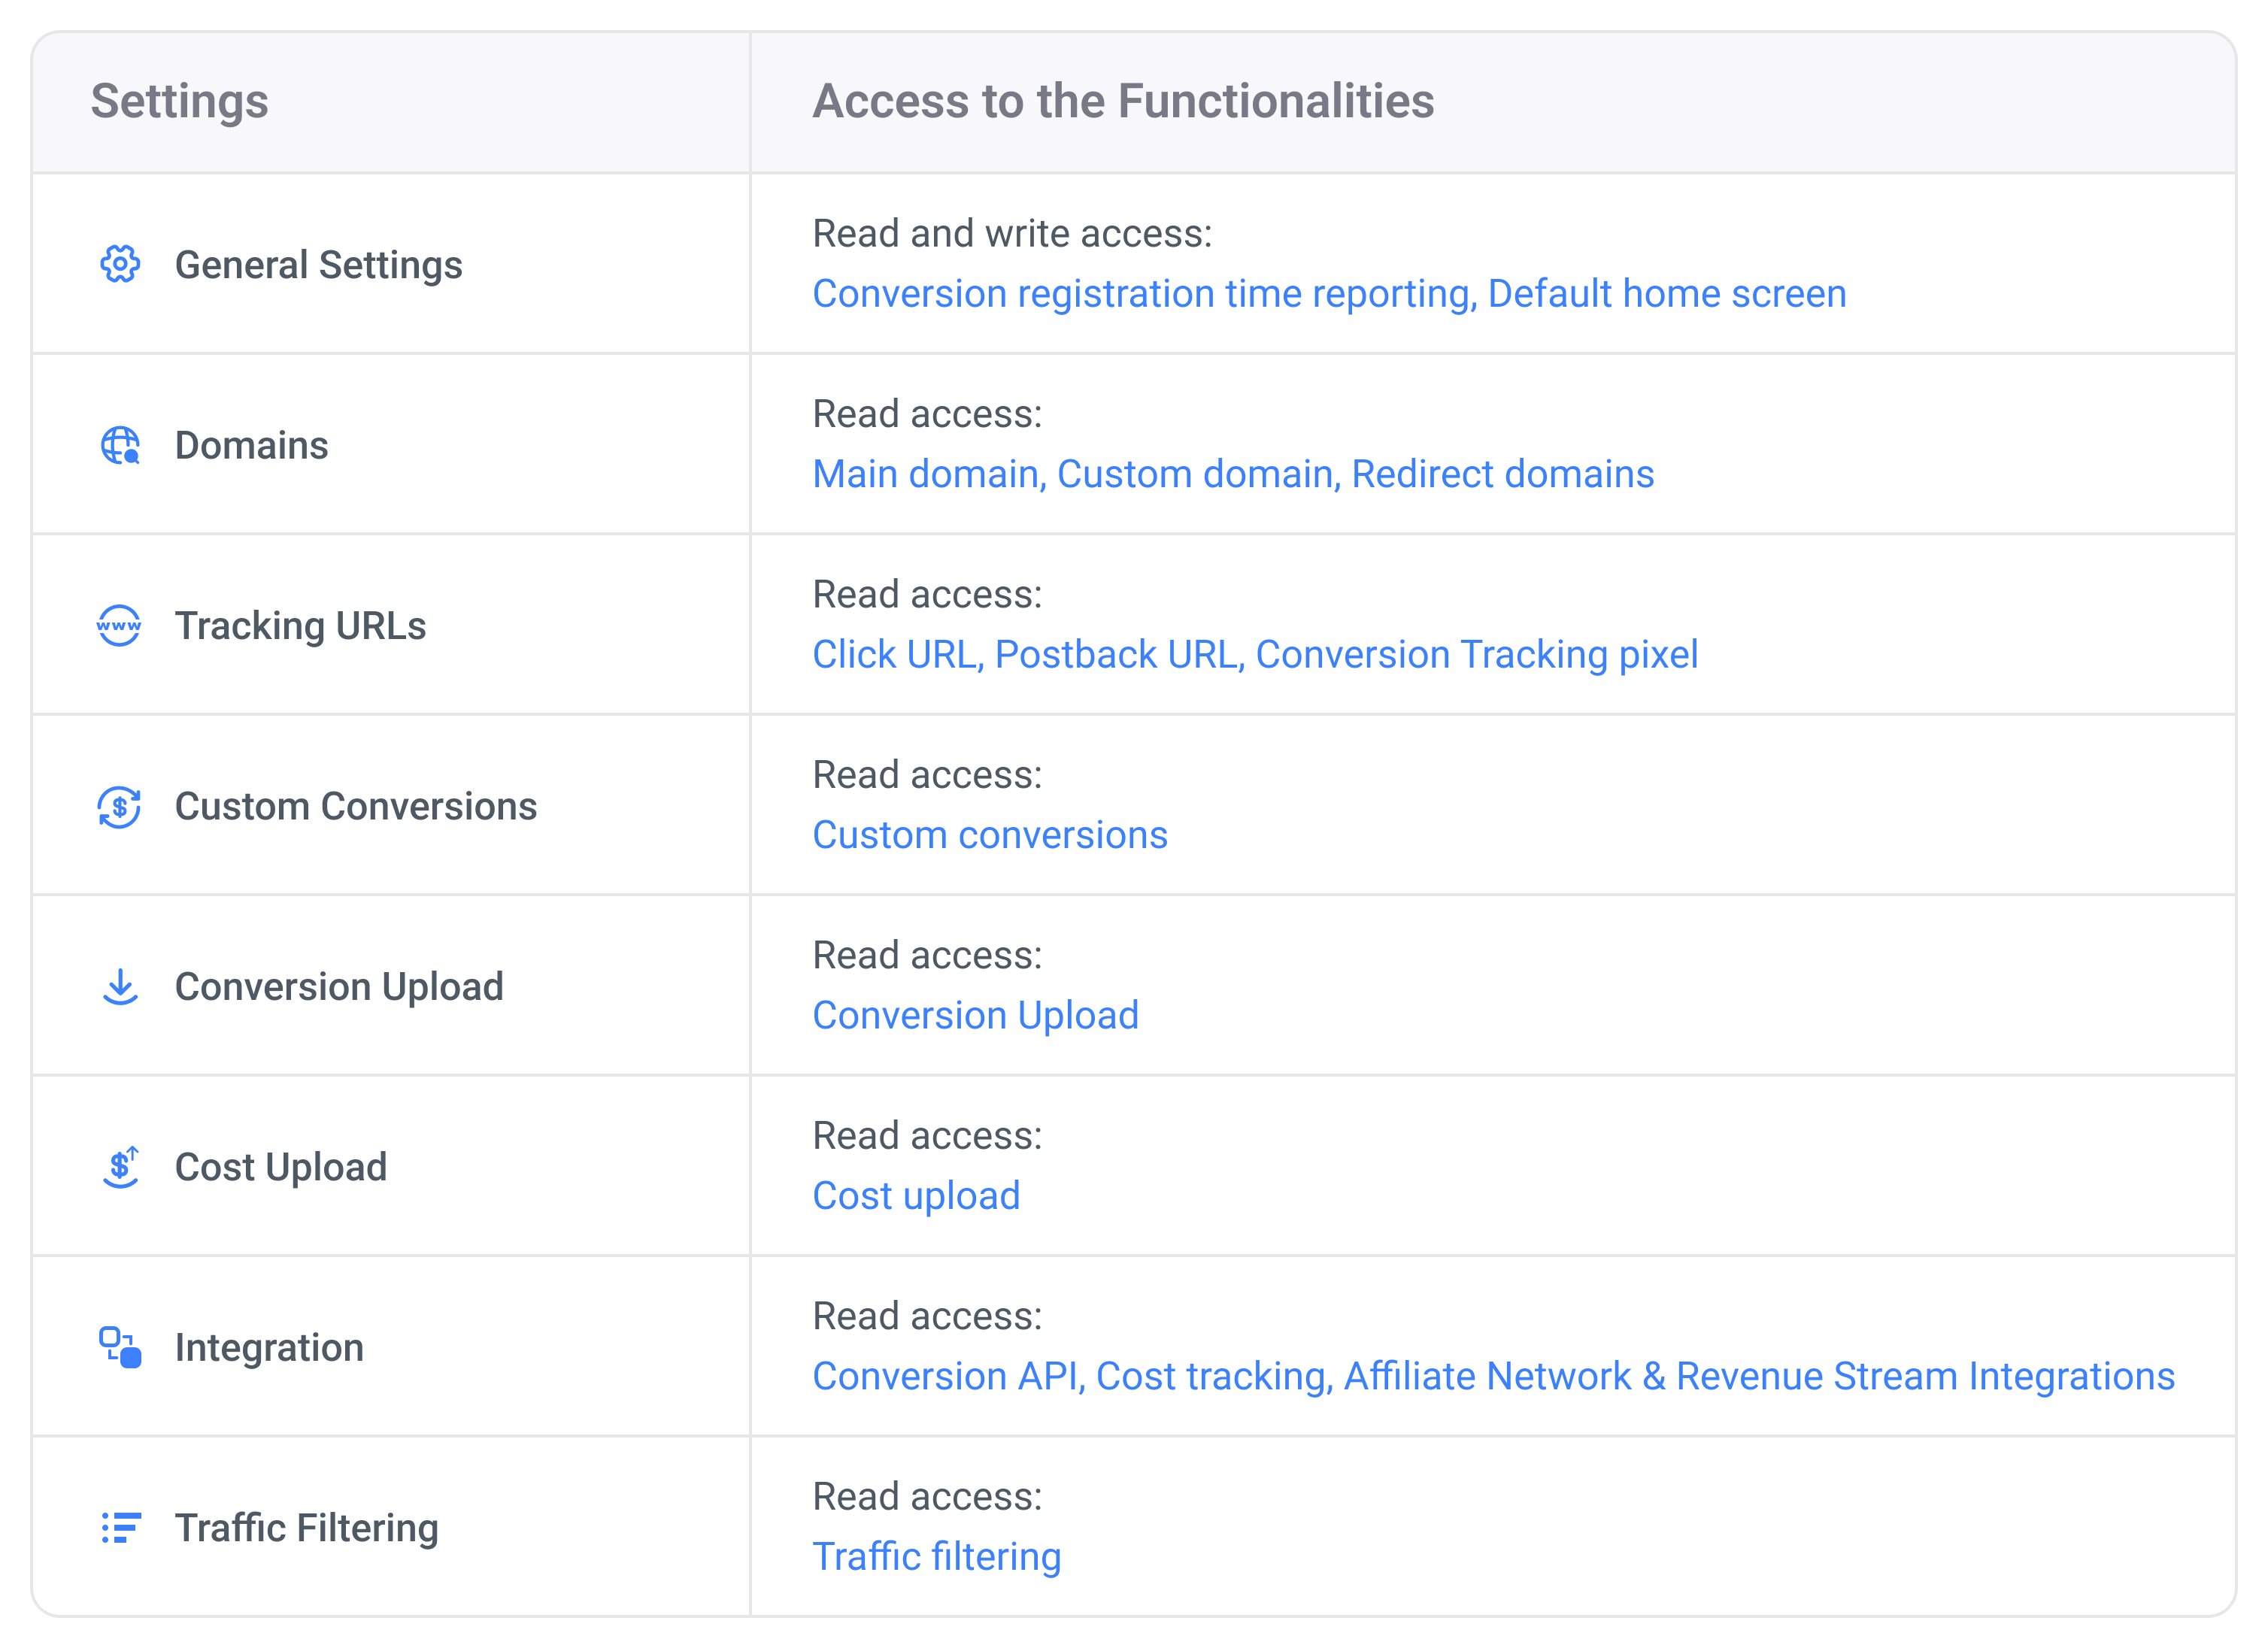Select the Tracking URLs row label
The height and width of the screenshot is (1648, 2268).
[300, 626]
